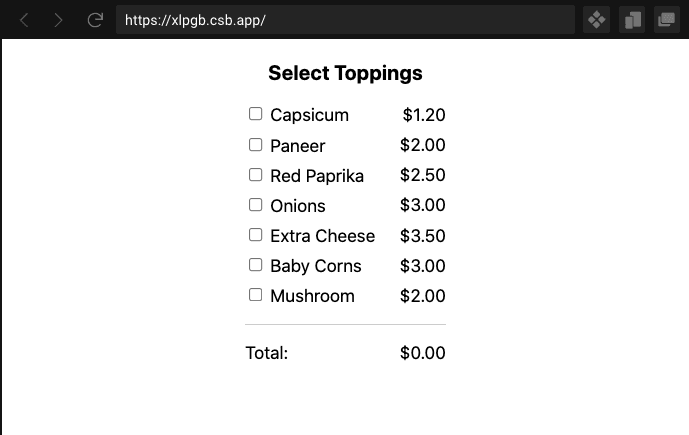Click the Extra Cheese label
This screenshot has width=689, height=435.
(x=322, y=236)
